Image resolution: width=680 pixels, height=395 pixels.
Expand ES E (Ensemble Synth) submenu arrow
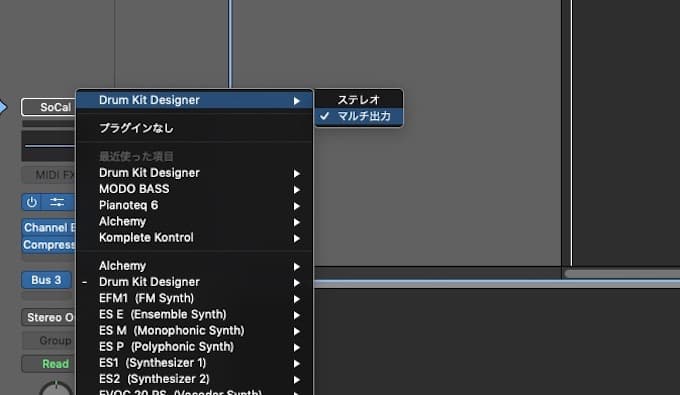[x=297, y=315]
